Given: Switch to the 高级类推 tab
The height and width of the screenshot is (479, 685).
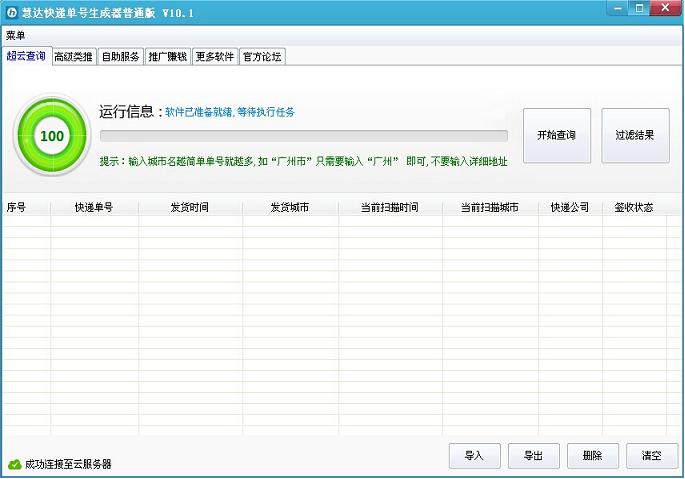Looking at the screenshot, I should click(x=74, y=57).
